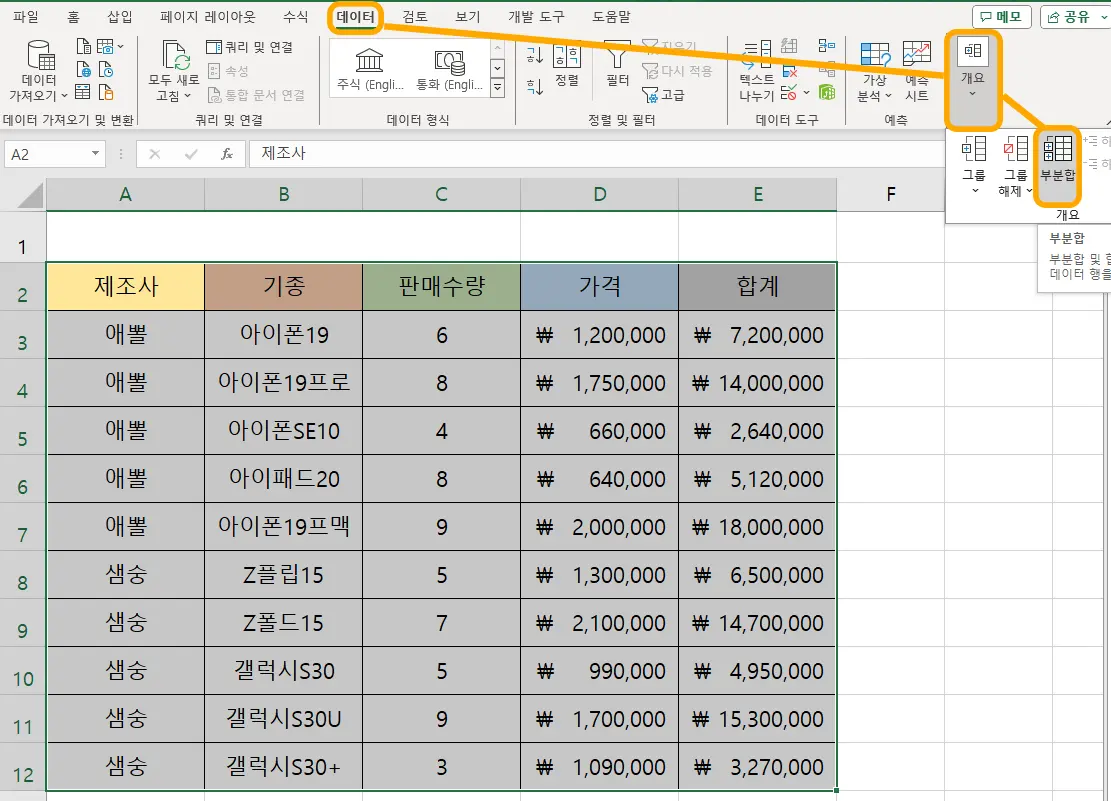Open the 도움말 tab
The height and width of the screenshot is (801, 1111).
[611, 17]
